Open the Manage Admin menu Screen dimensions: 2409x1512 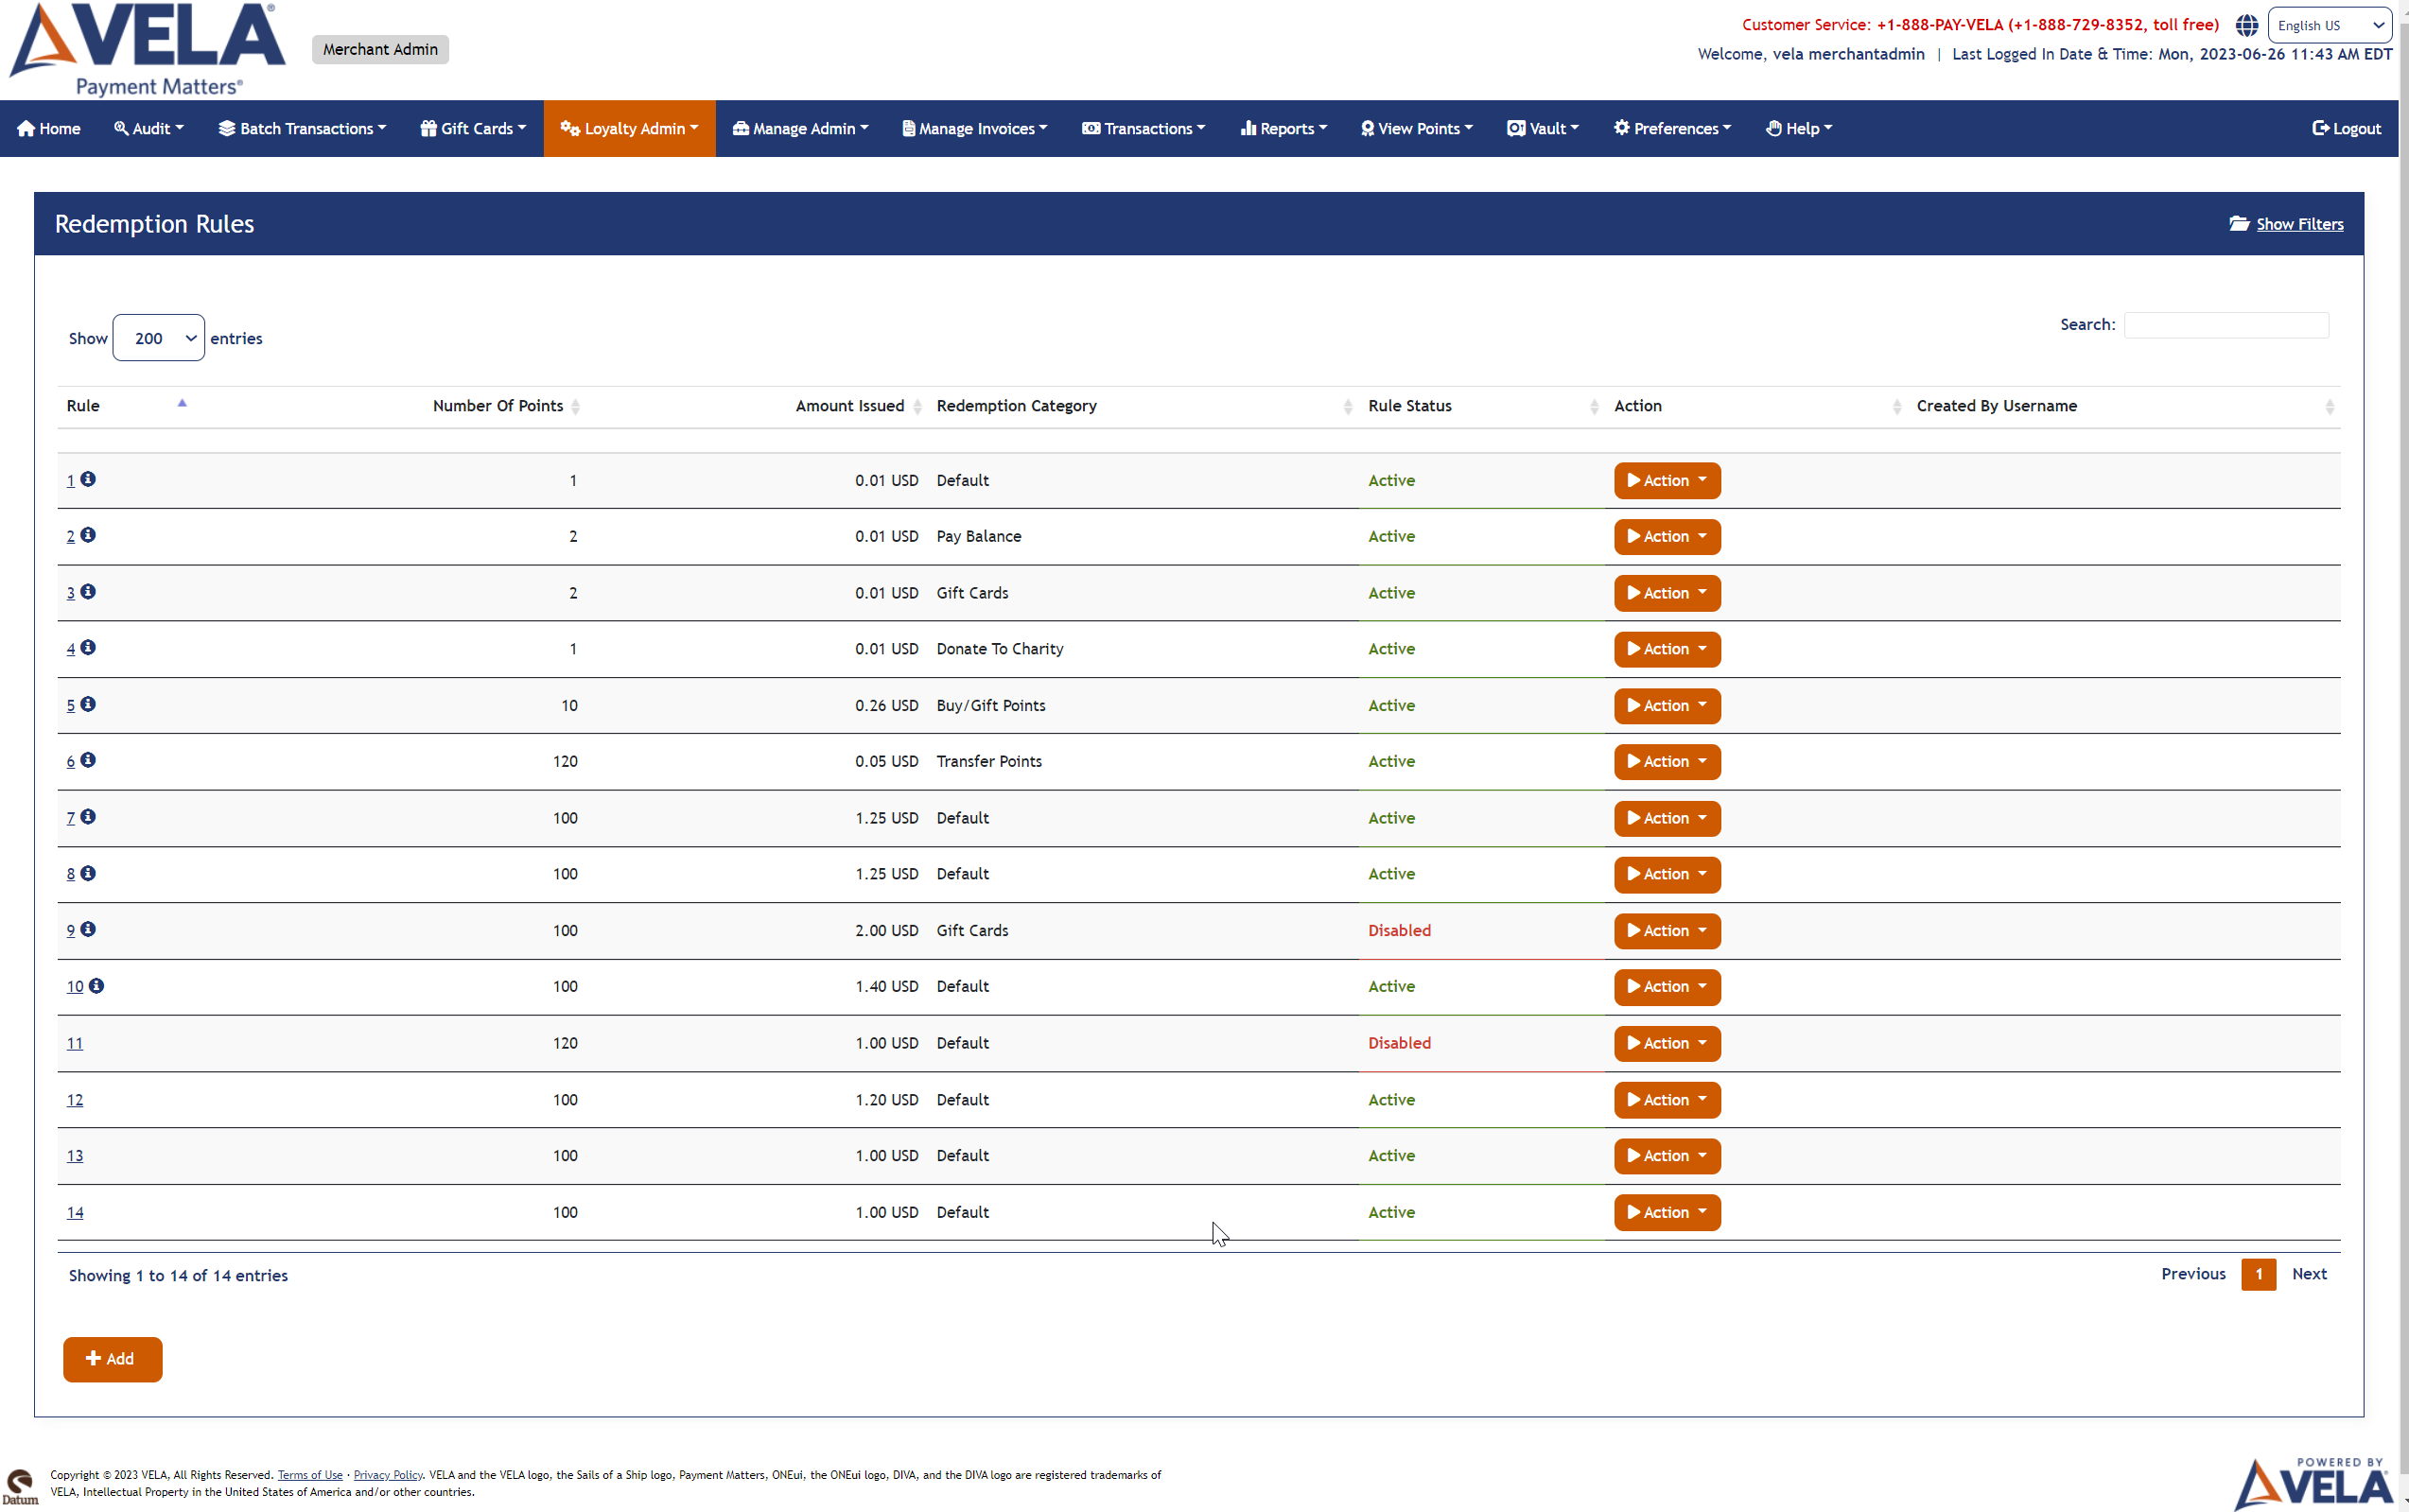(x=800, y=128)
